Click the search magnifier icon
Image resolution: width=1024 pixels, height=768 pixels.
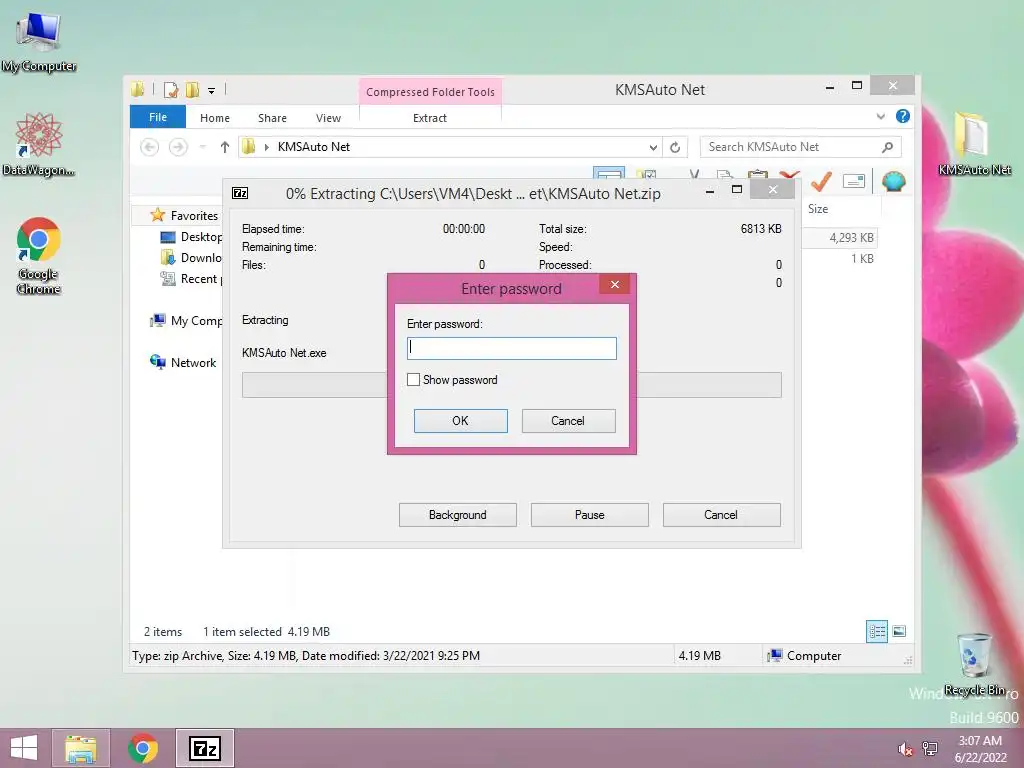(887, 147)
